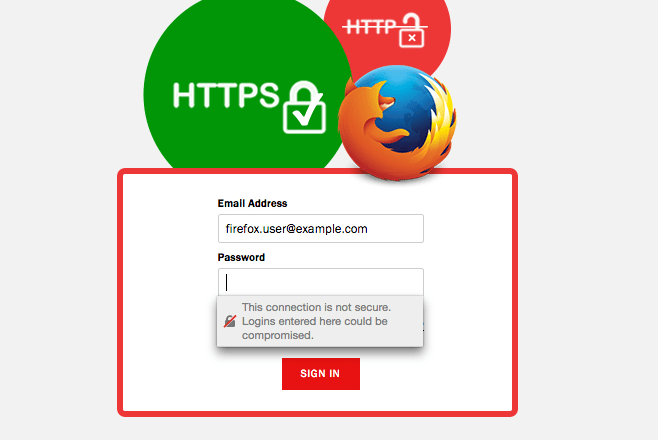Click the firefox.user@example.com text
658x440 pixels.
pyautogui.click(x=296, y=229)
